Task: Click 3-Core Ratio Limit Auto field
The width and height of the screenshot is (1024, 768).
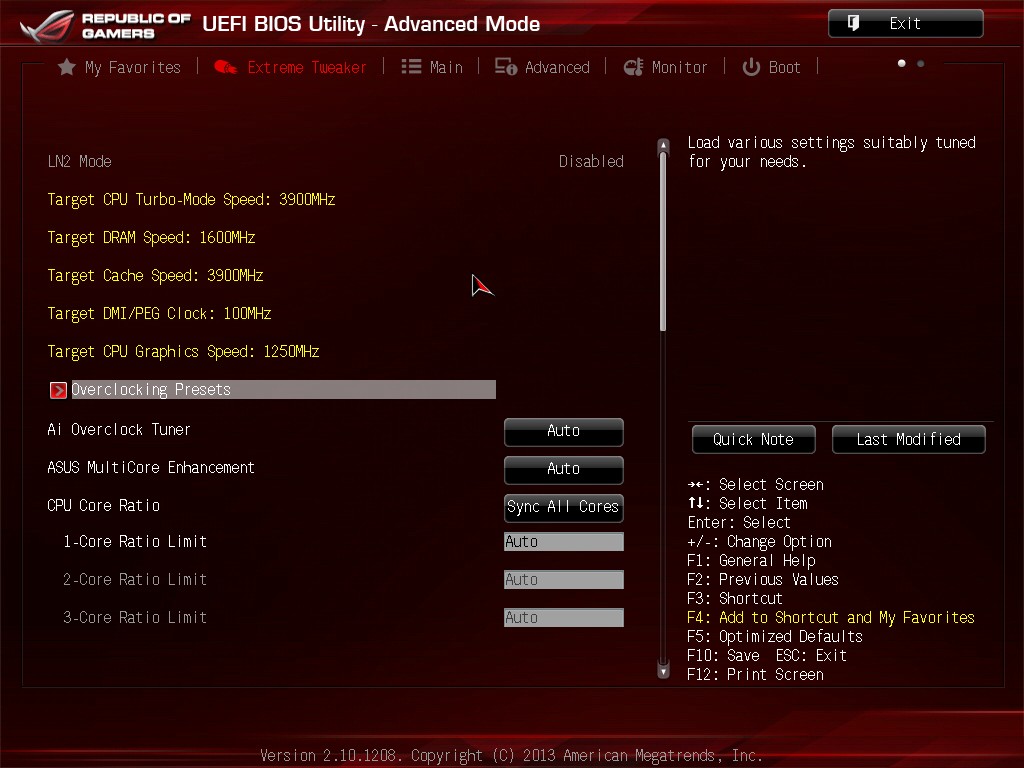Action: (x=564, y=617)
